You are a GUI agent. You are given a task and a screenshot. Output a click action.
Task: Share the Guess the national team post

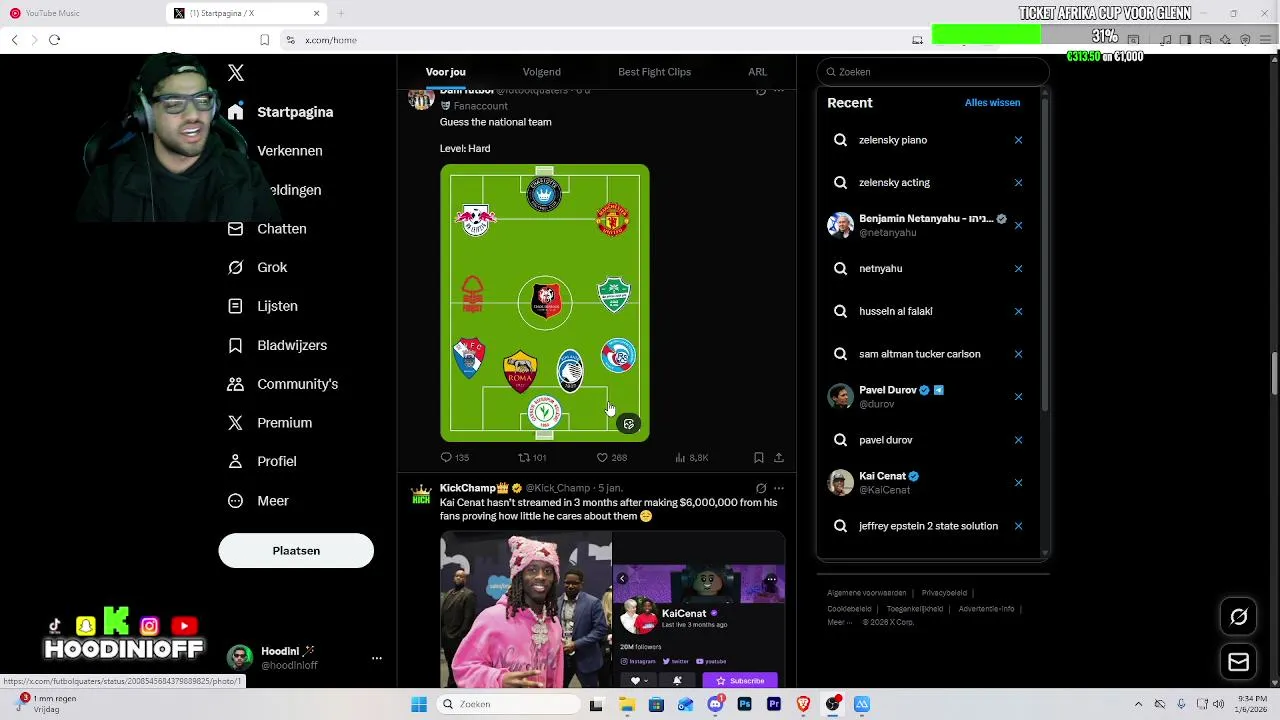[779, 458]
